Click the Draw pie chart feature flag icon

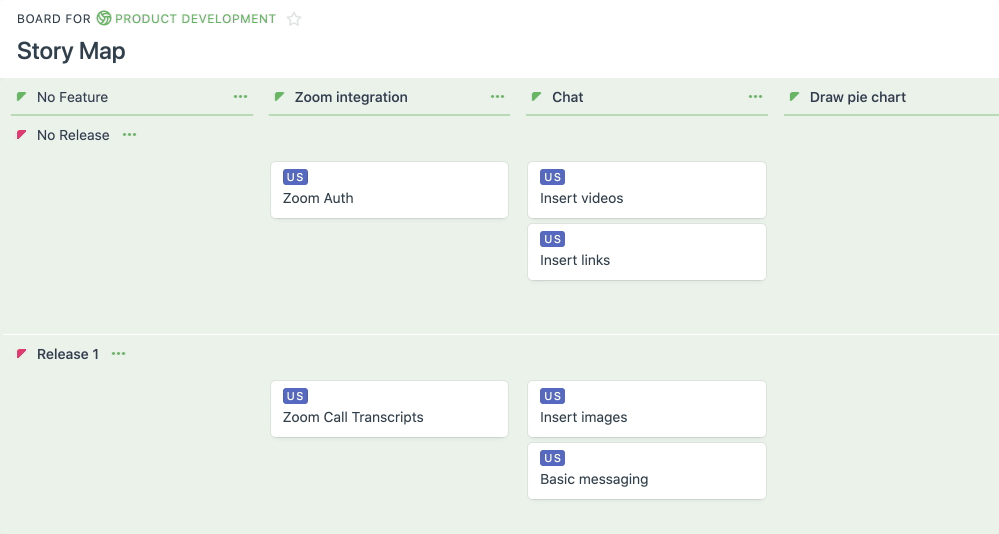(x=795, y=97)
